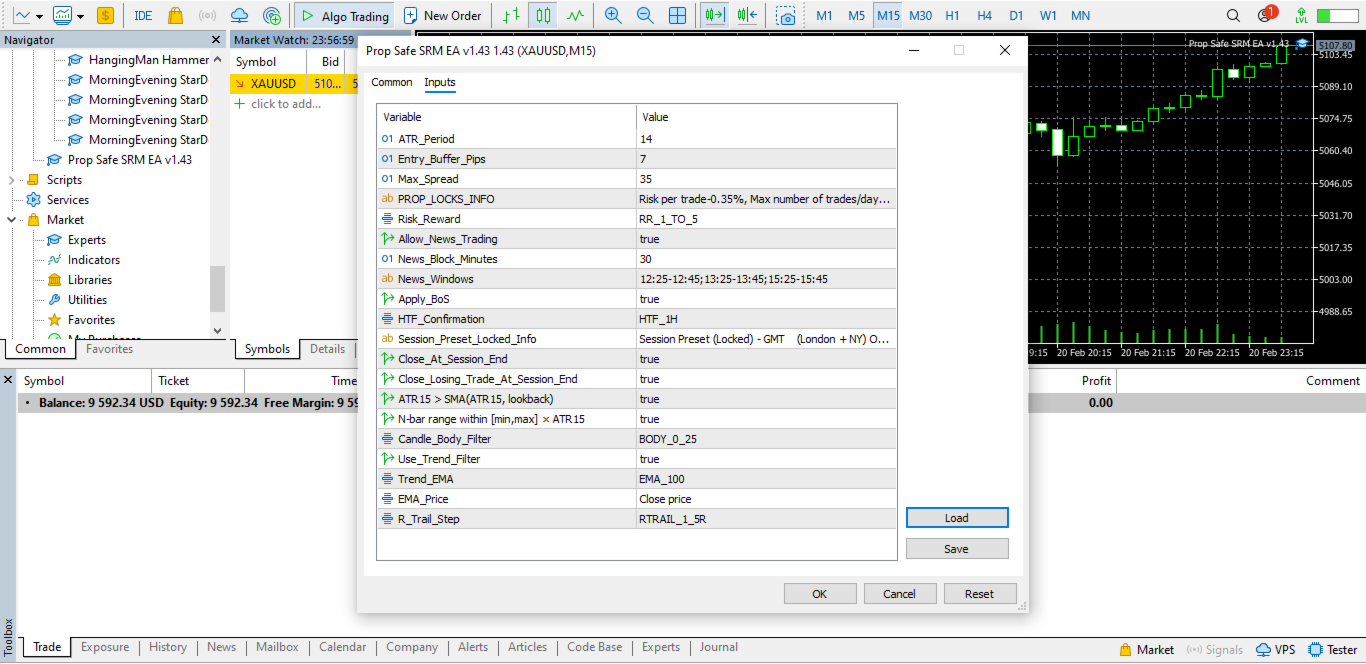Click the chart type line icon at toolbar start
This screenshot has height=664, width=1366.
(x=22, y=16)
